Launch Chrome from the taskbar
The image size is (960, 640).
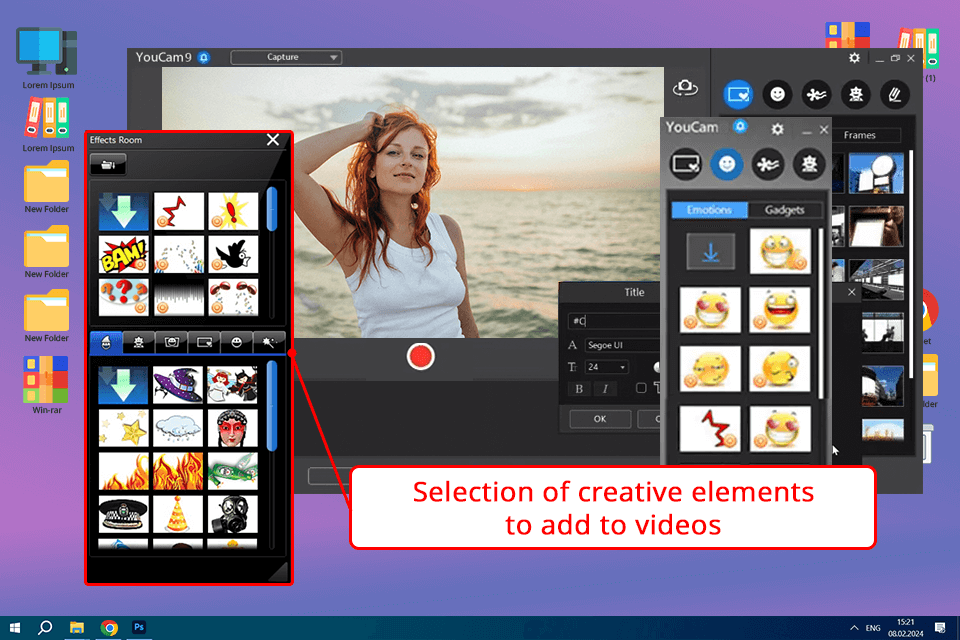point(109,628)
